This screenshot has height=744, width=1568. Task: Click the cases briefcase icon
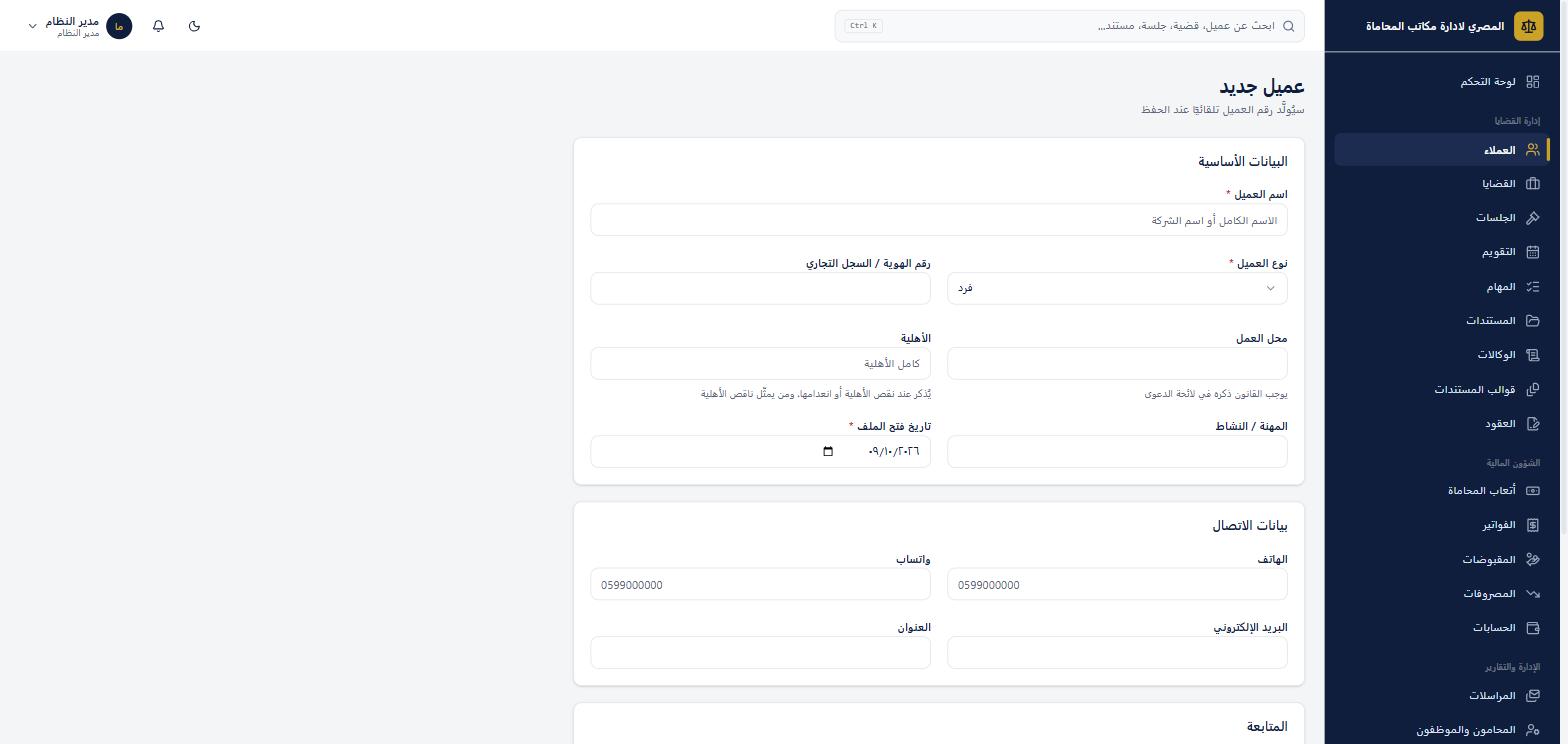coord(1533,184)
